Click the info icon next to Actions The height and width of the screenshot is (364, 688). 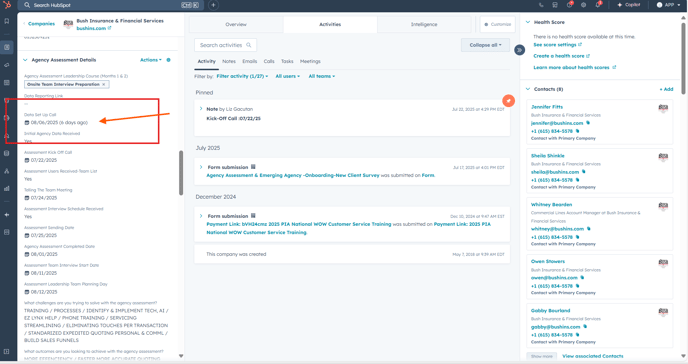coord(168,60)
